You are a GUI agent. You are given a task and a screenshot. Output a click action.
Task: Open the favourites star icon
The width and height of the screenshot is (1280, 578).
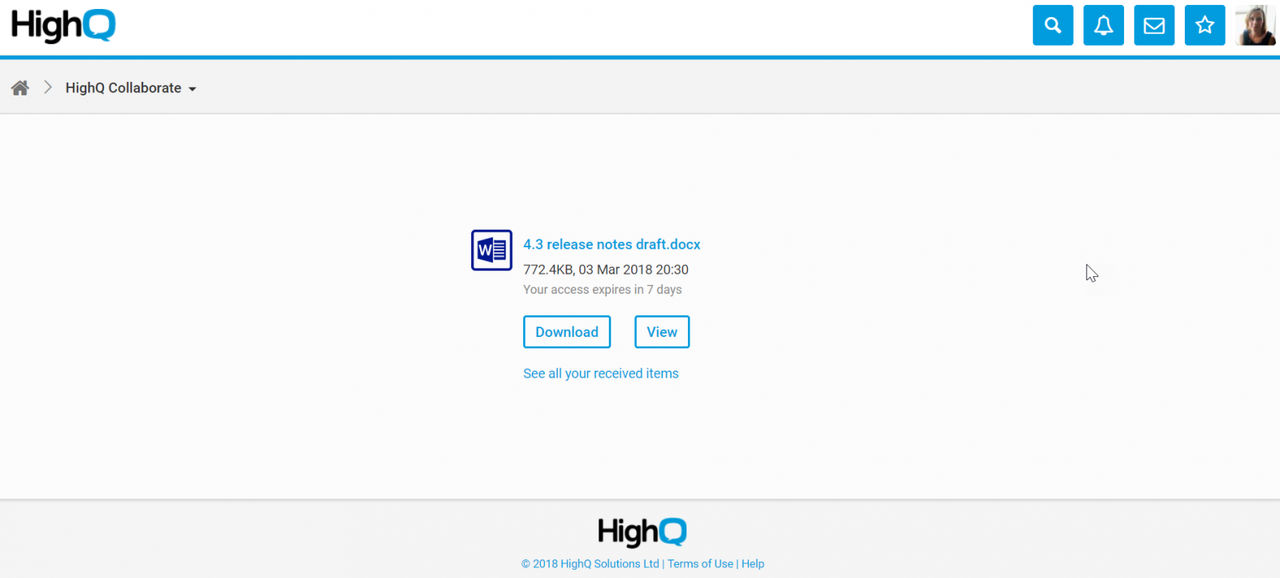click(1205, 25)
